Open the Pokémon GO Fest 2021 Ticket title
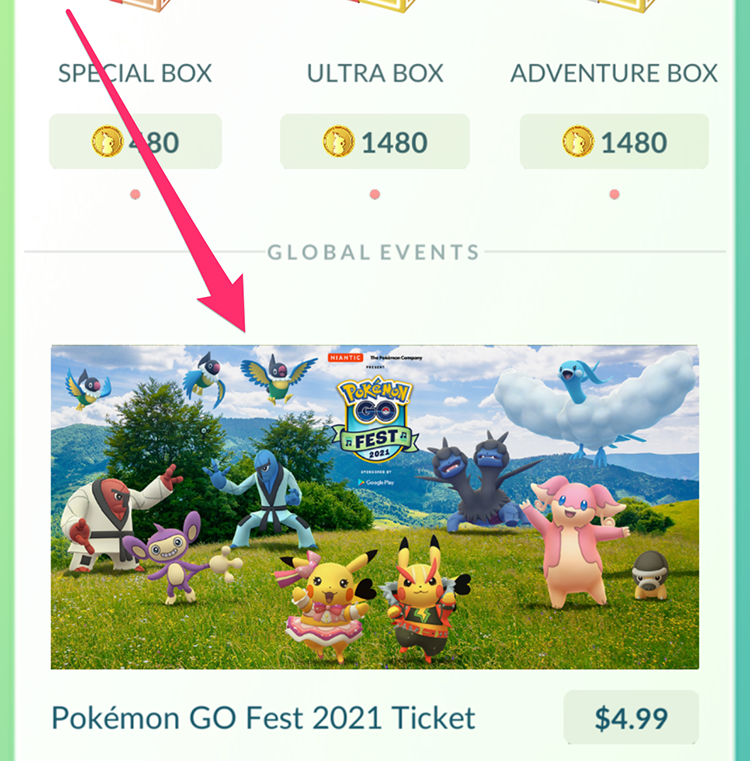Screen dimensions: 750x761 tap(263, 718)
